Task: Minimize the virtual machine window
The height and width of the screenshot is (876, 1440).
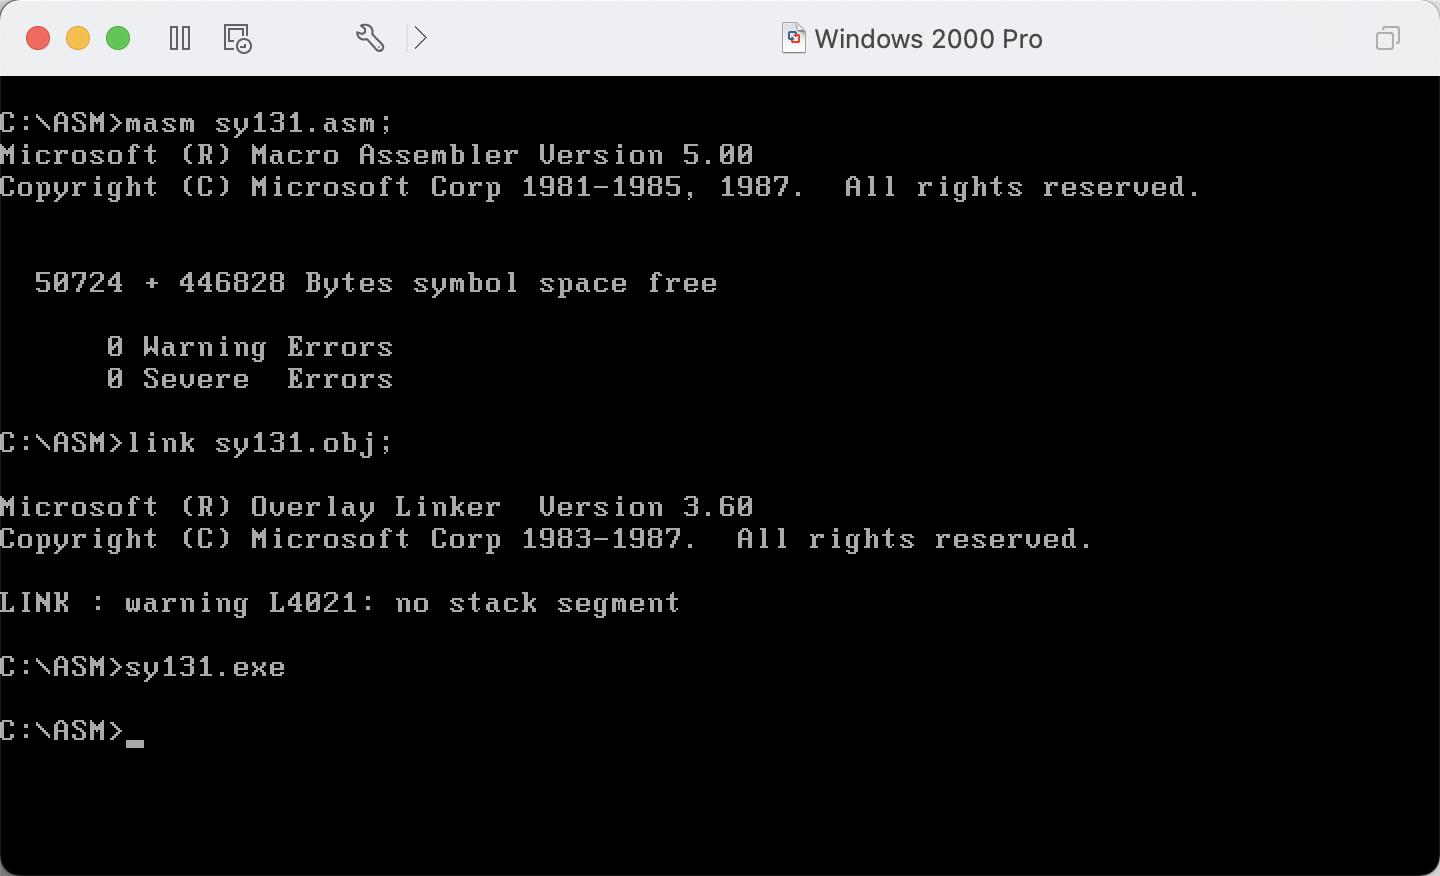Action: pos(78,38)
